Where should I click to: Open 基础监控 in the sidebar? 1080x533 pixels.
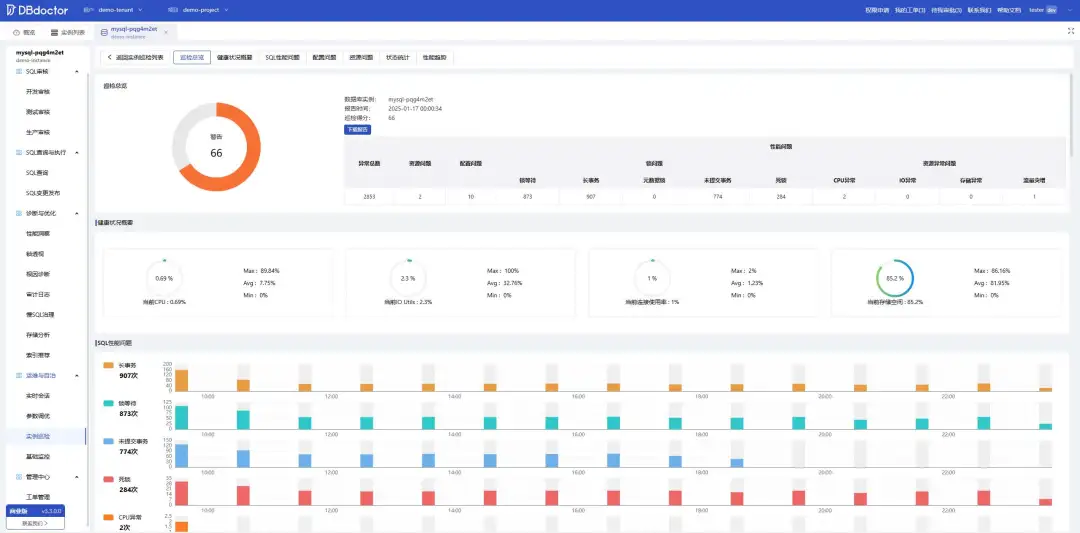(38, 456)
